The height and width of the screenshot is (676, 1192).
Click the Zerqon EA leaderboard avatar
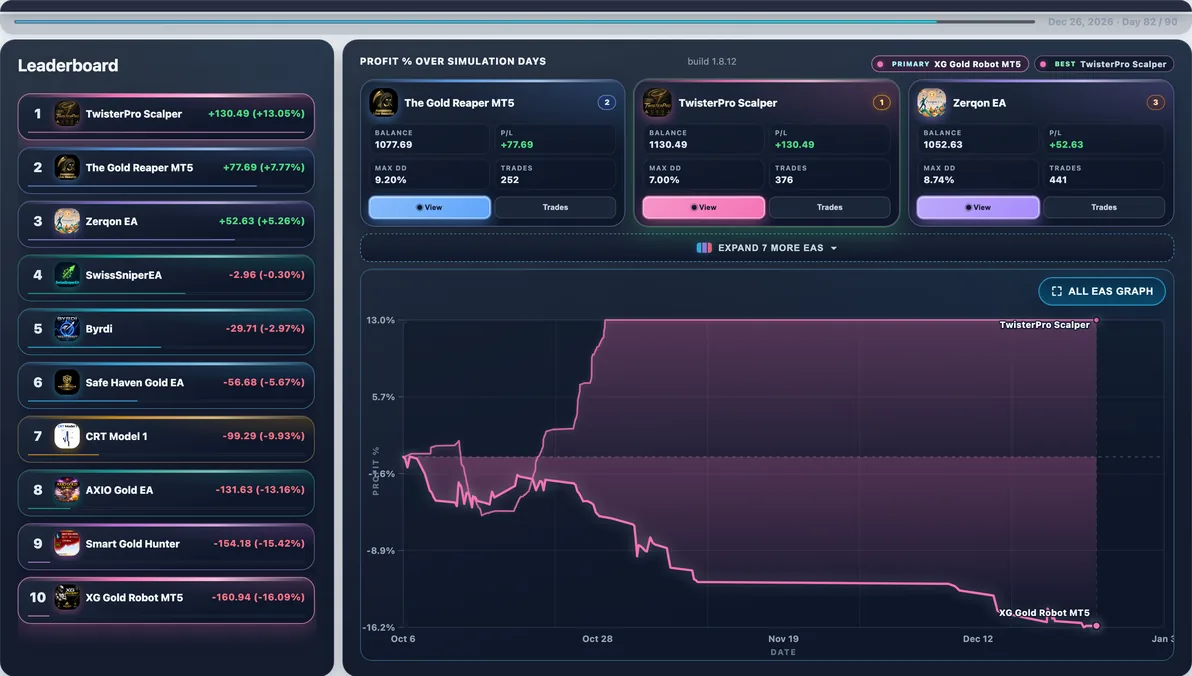(x=67, y=221)
